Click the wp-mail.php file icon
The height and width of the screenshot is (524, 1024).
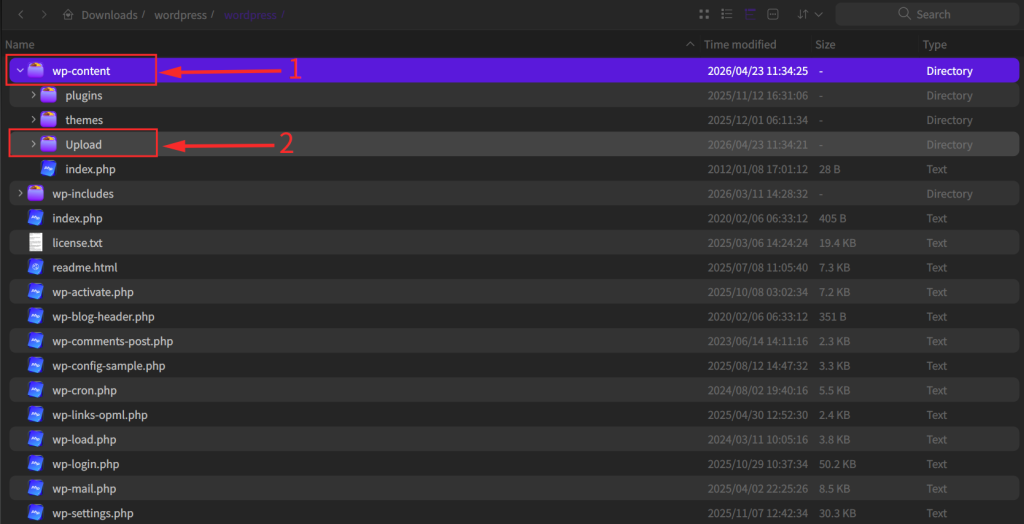tap(36, 489)
